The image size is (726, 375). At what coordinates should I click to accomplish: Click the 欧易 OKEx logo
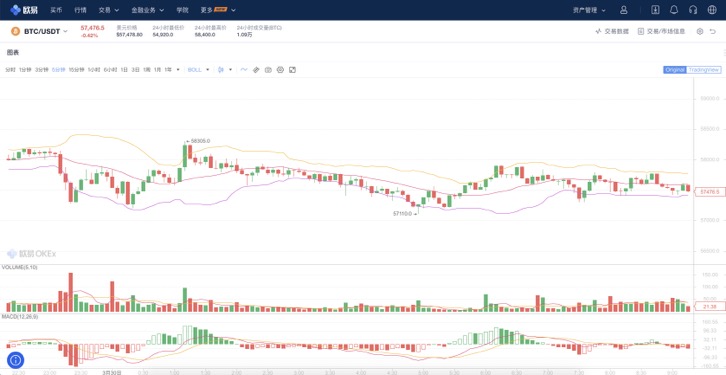(24, 10)
